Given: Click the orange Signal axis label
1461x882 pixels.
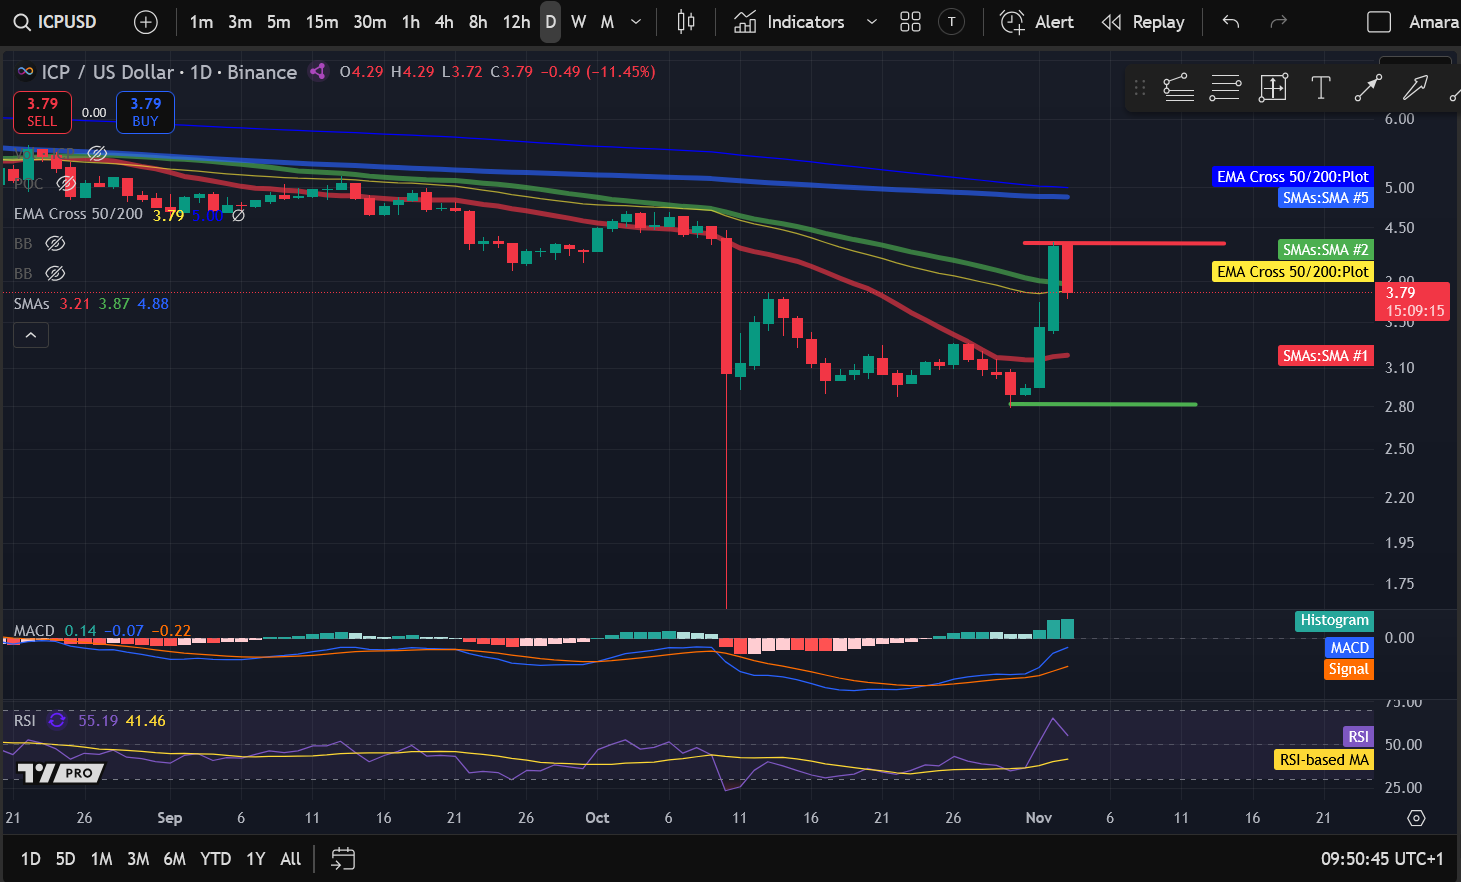Looking at the screenshot, I should (1348, 669).
